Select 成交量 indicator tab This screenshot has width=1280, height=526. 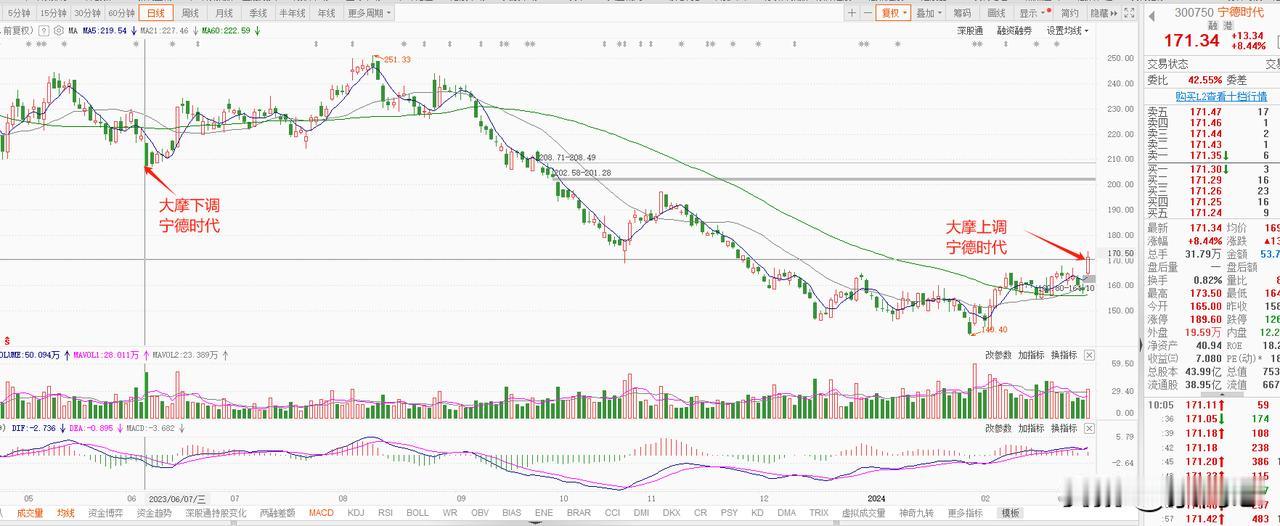click(x=30, y=513)
